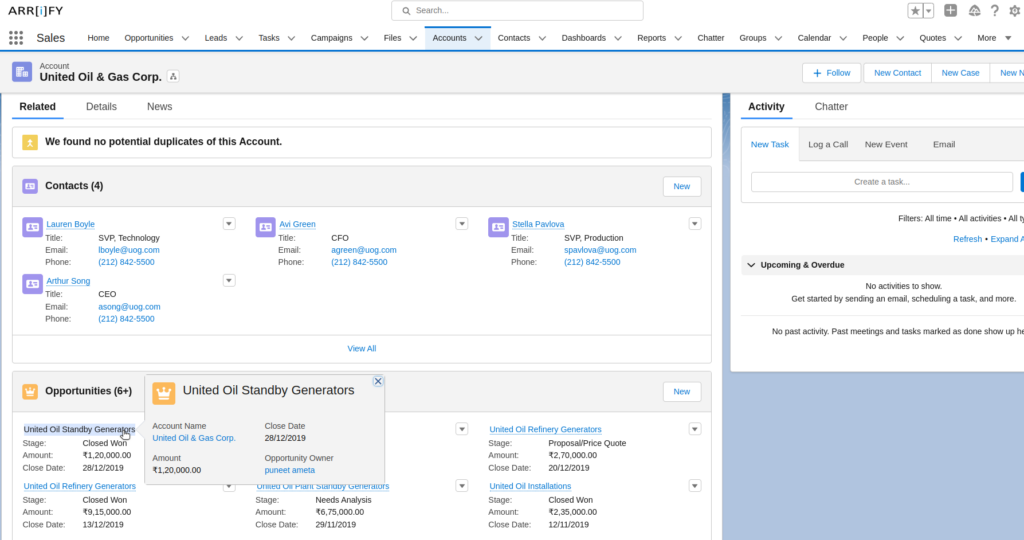View account hierarchy icon beside account name
Viewport: 1024px width, 540px height.
pos(173,77)
